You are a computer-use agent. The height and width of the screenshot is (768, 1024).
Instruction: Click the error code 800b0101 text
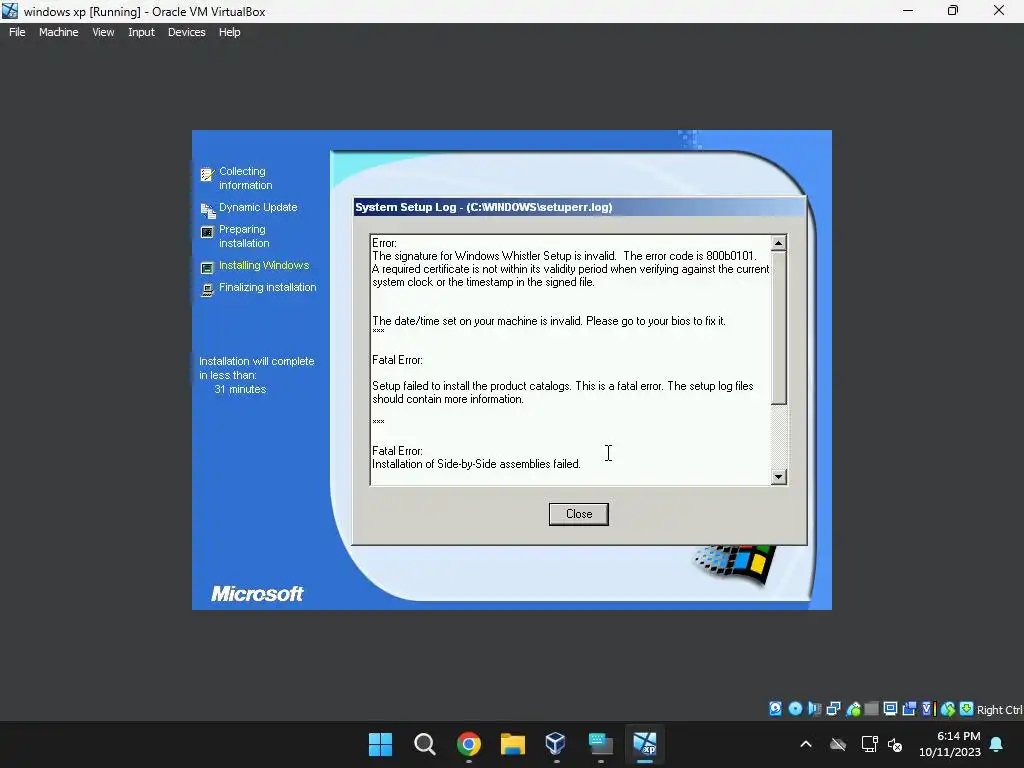(730, 256)
